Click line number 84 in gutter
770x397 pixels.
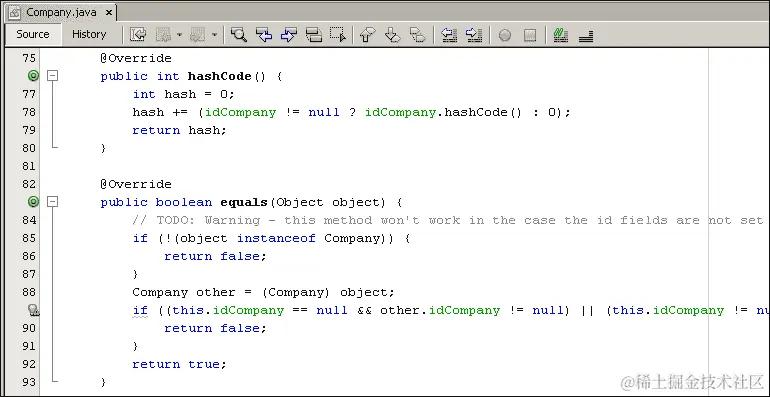[x=29, y=220]
